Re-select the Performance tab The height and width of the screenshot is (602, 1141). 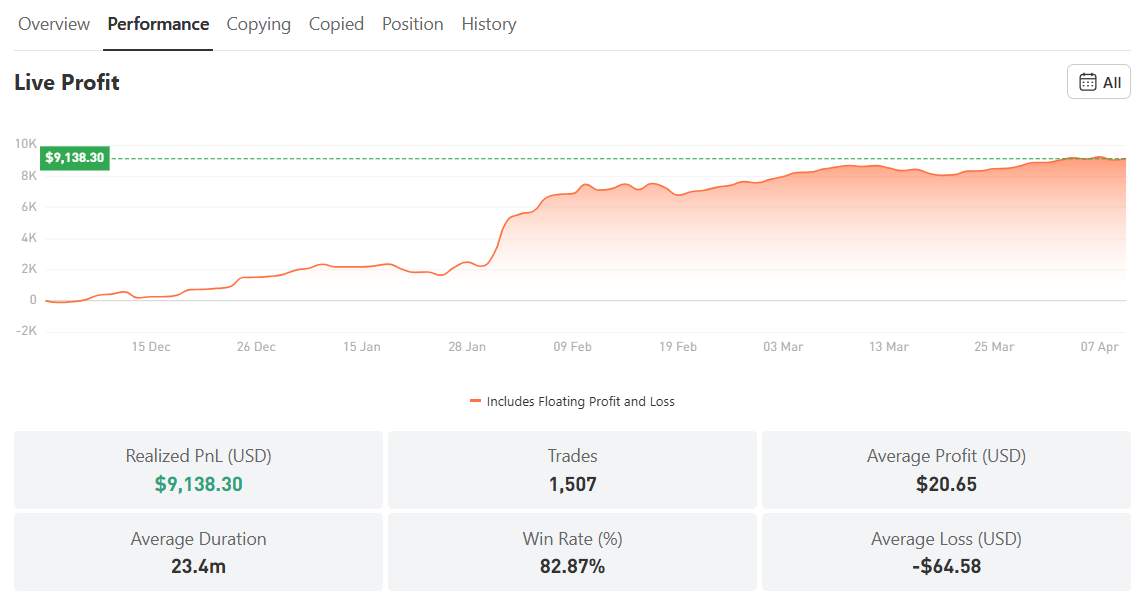(158, 24)
